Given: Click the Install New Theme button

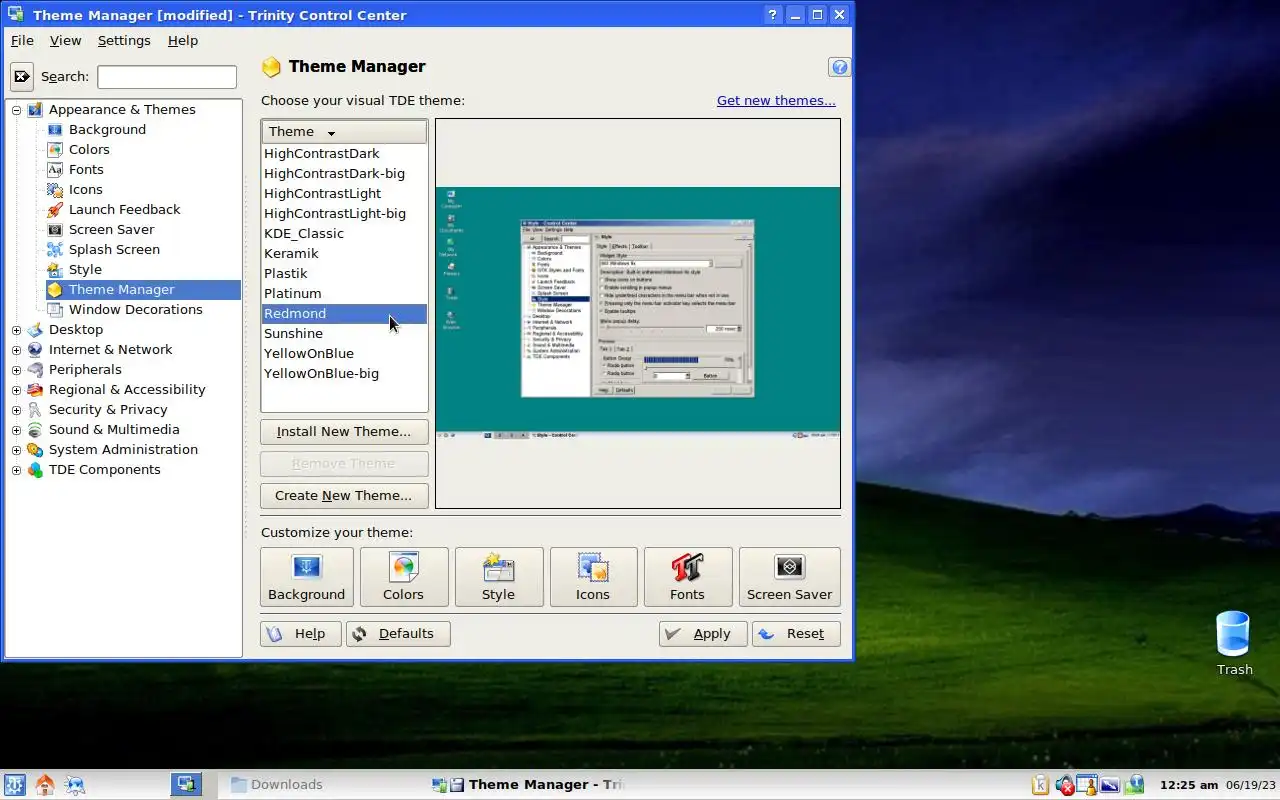Looking at the screenshot, I should pos(344,432).
